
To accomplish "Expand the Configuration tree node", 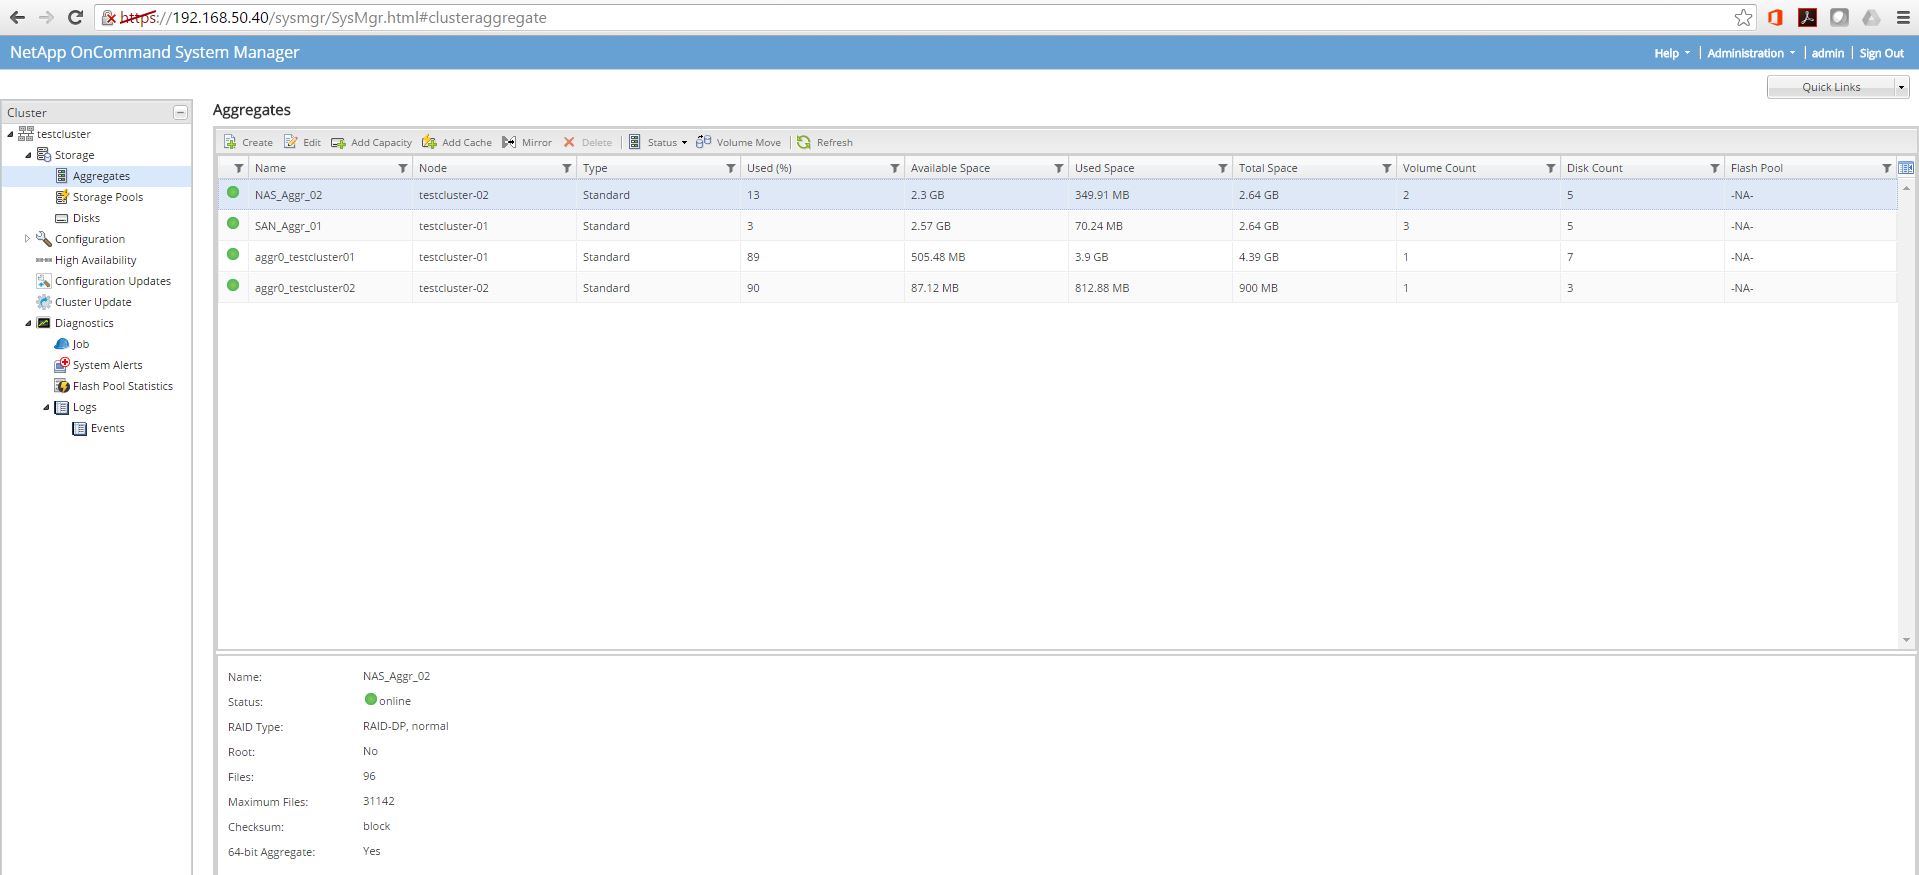I will pos(27,239).
